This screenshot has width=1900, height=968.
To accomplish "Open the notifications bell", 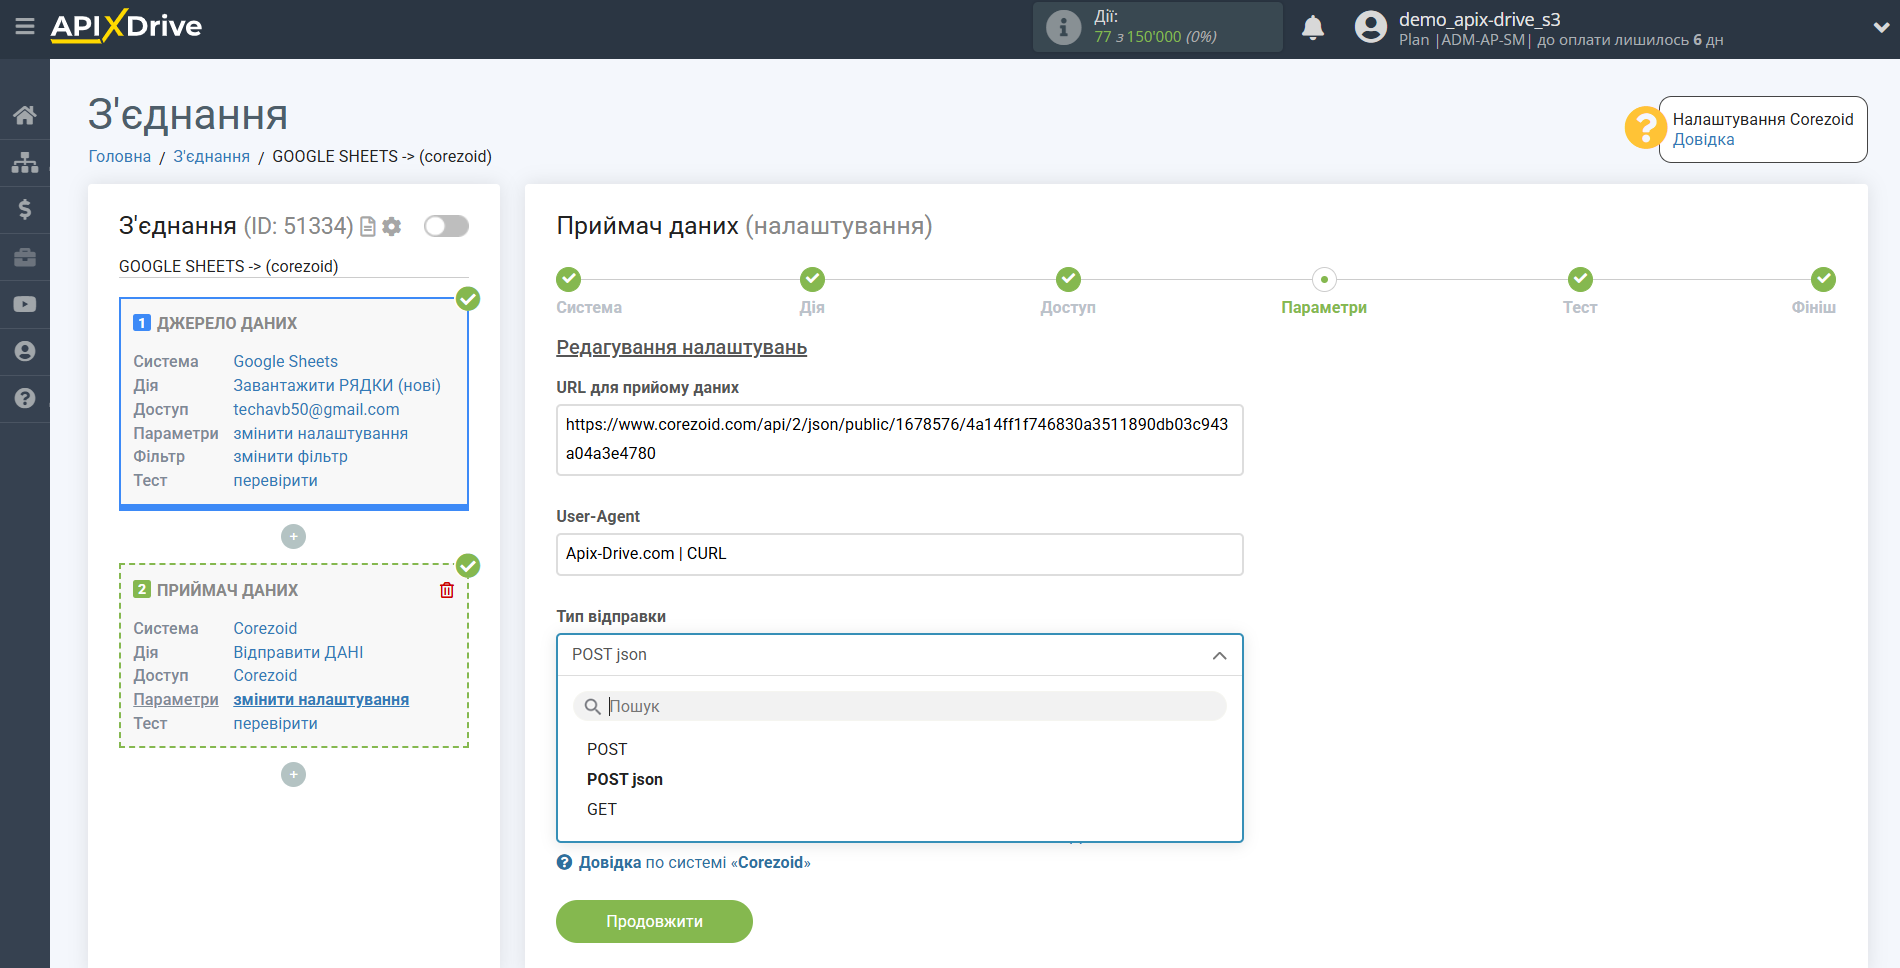I will pyautogui.click(x=1313, y=27).
